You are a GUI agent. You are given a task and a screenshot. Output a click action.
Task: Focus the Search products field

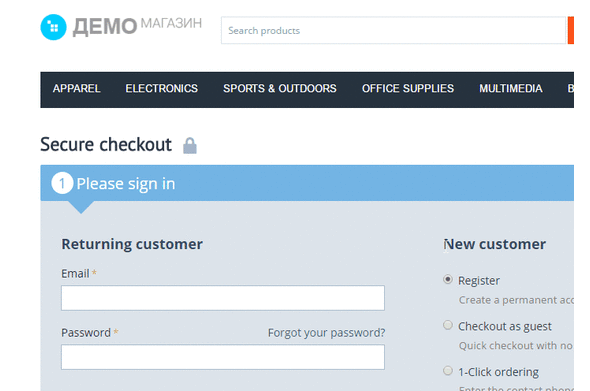pyautogui.click(x=394, y=30)
